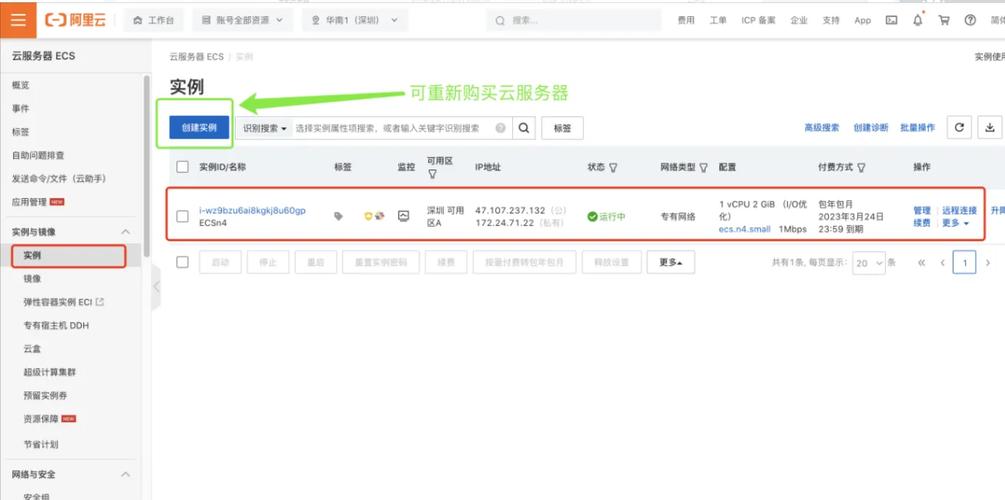The image size is (1005, 500).
Task: Open the region 华南1（深圳）dropdown
Action: (x=354, y=21)
